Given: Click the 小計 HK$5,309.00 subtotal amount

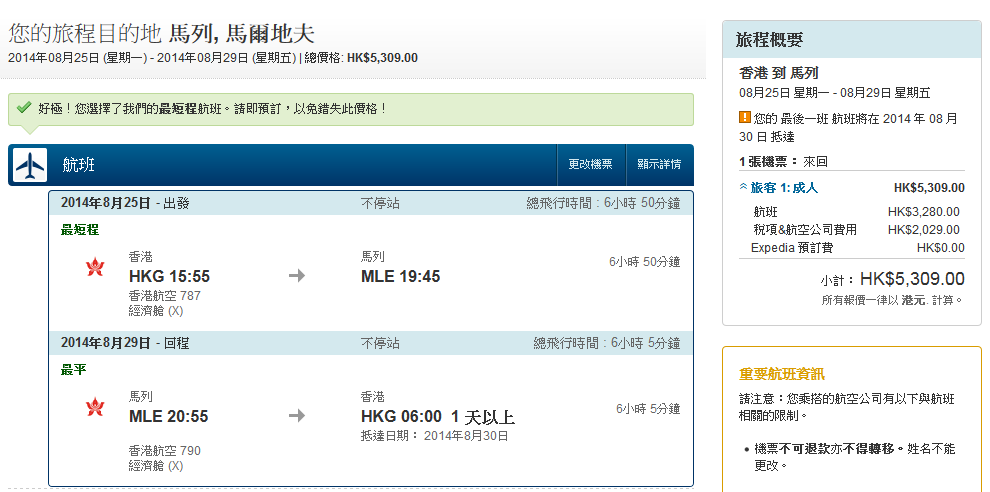Looking at the screenshot, I should point(911,279).
